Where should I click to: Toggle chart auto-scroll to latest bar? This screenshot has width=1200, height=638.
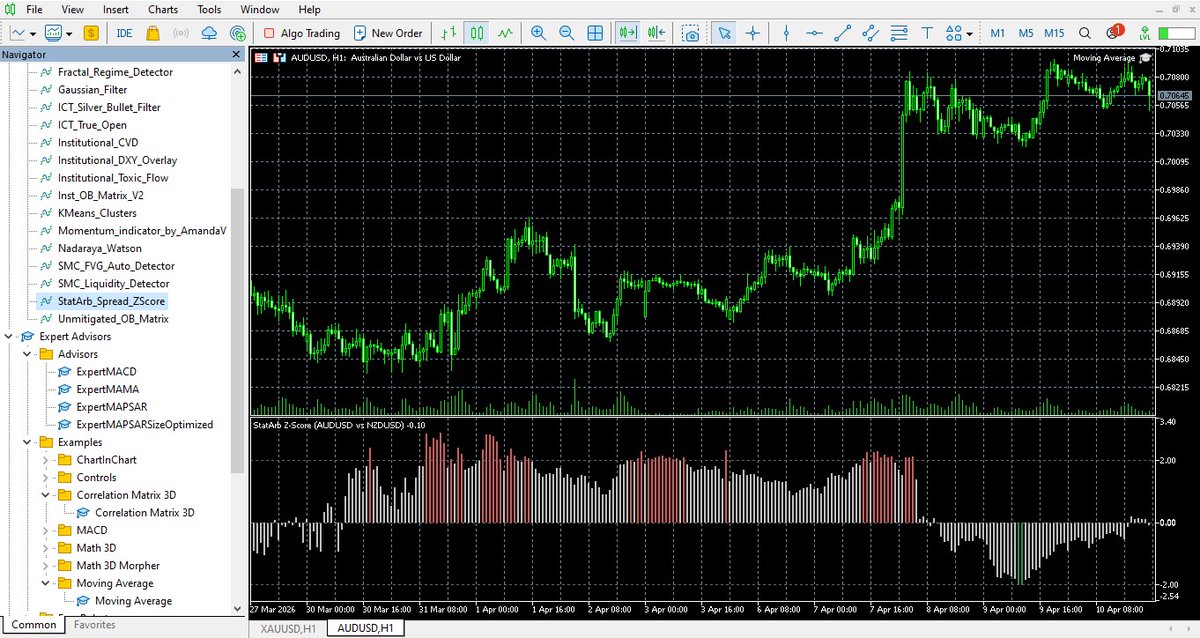click(629, 33)
